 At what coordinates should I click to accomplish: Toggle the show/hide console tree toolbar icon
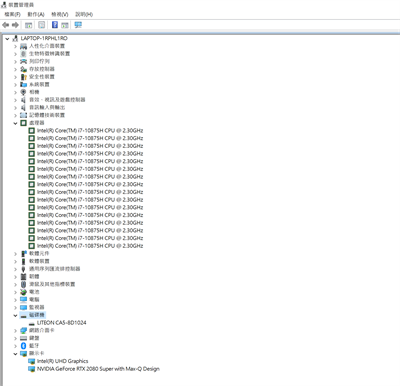coord(29,25)
